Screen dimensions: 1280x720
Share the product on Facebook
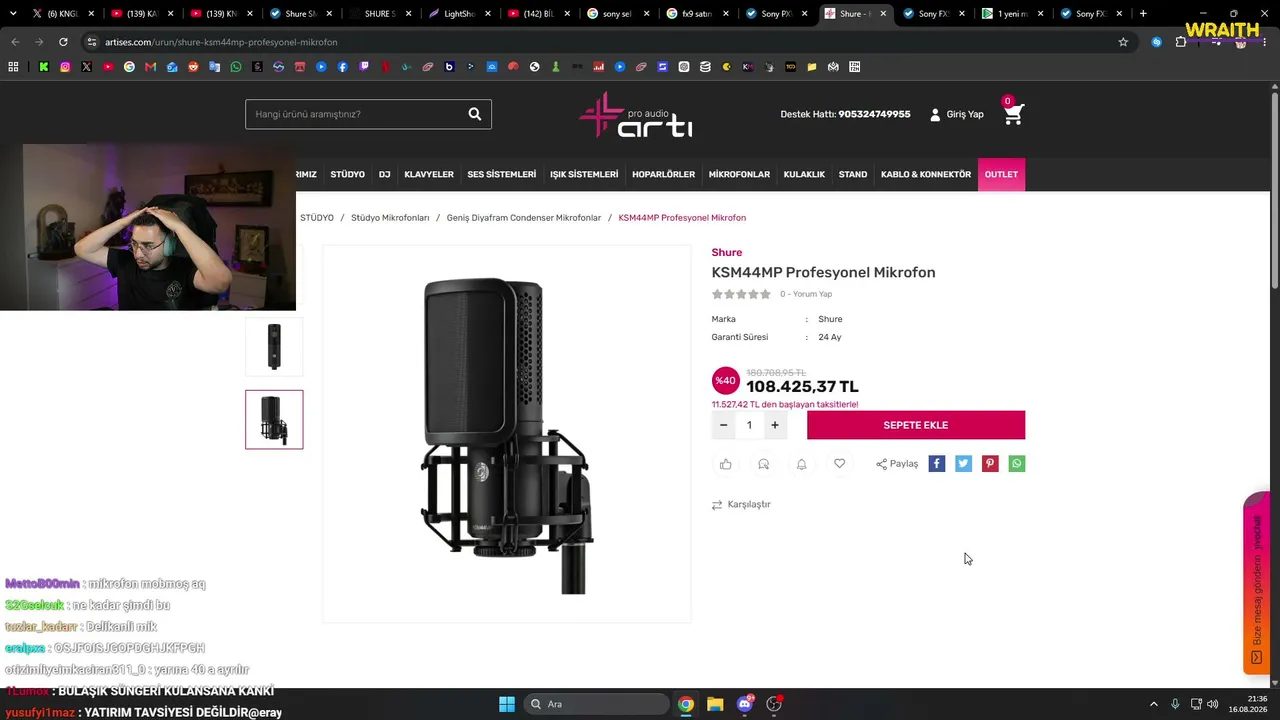pos(936,464)
